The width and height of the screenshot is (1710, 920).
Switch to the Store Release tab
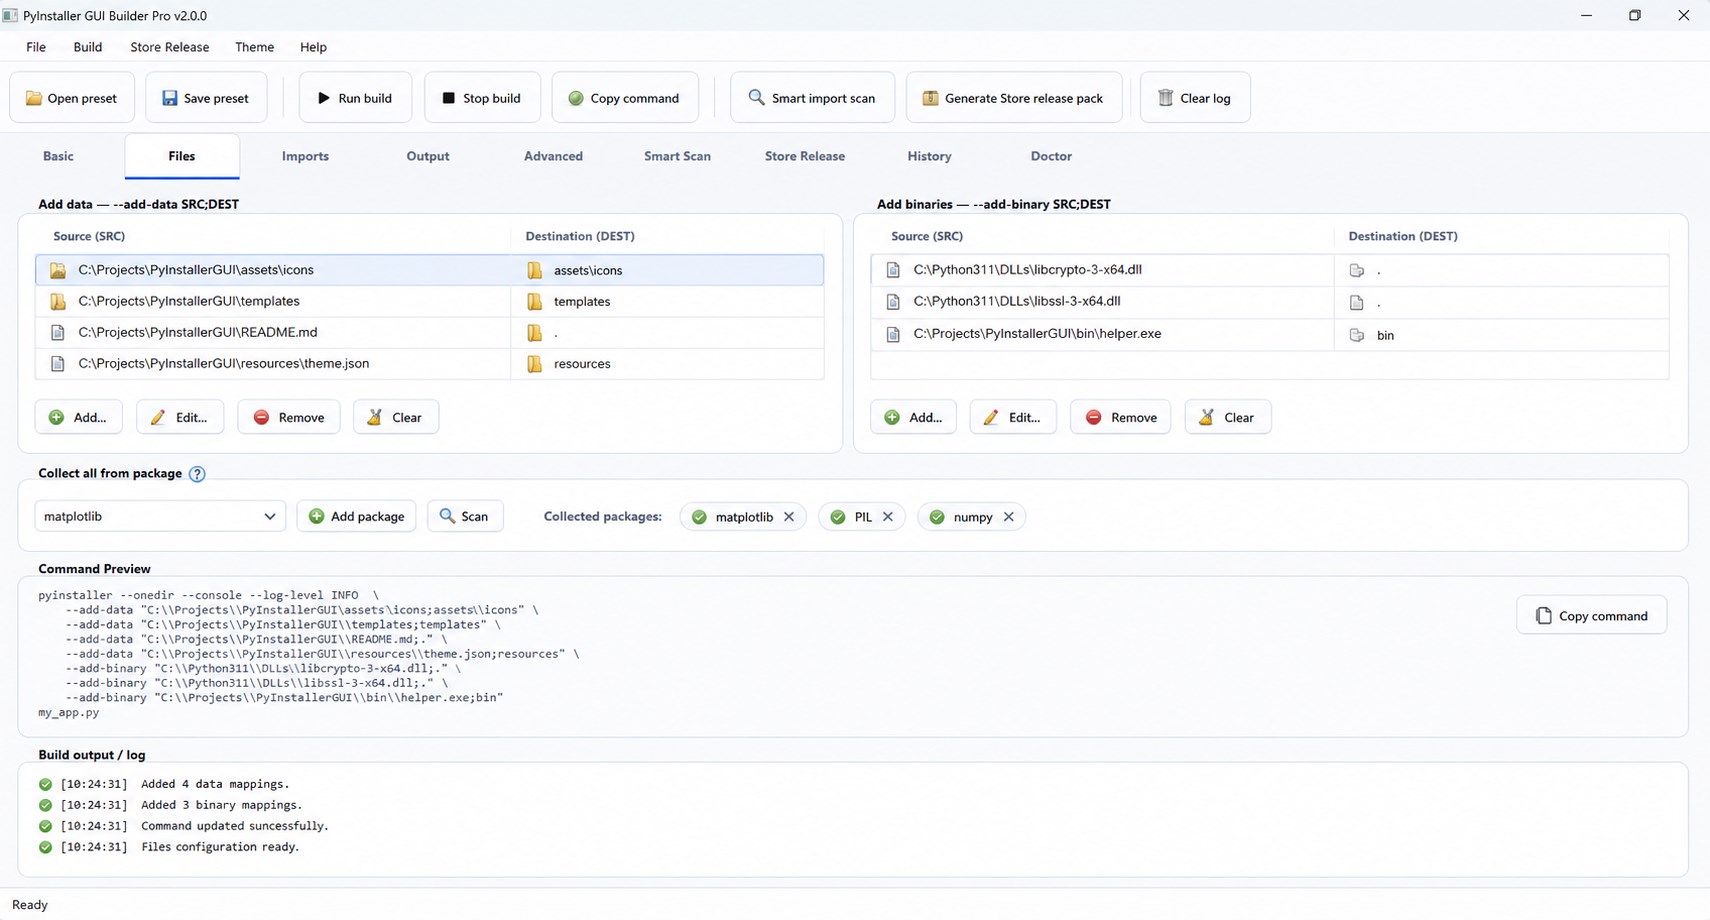pyautogui.click(x=805, y=156)
